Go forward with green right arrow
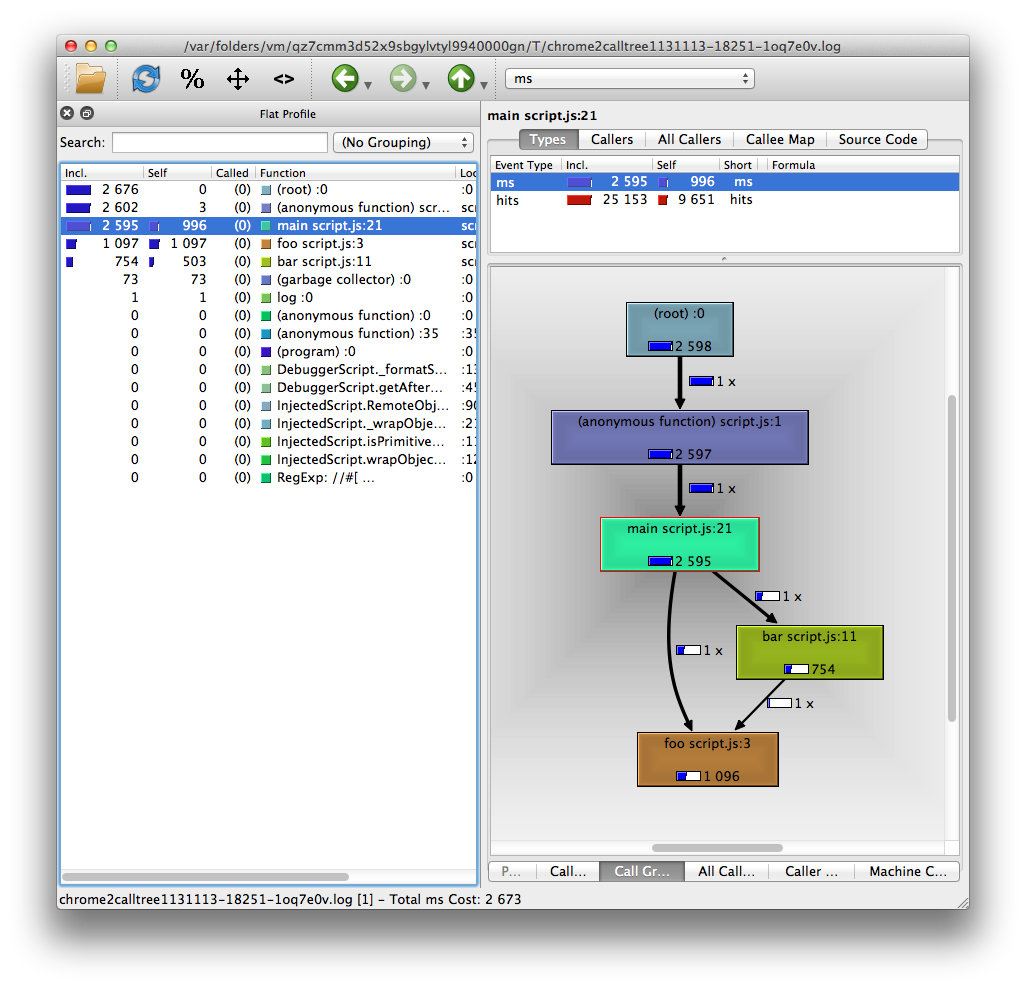1026x988 pixels. tap(402, 79)
